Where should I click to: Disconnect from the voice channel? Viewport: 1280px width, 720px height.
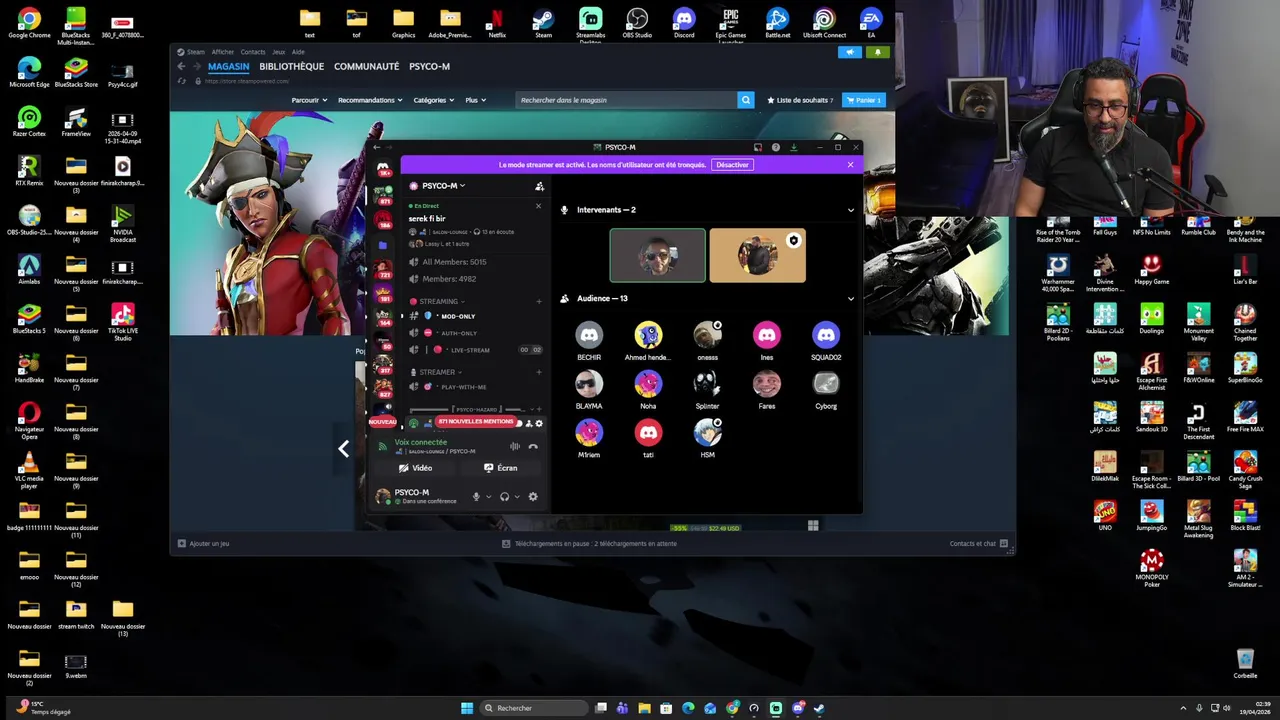pyautogui.click(x=533, y=446)
